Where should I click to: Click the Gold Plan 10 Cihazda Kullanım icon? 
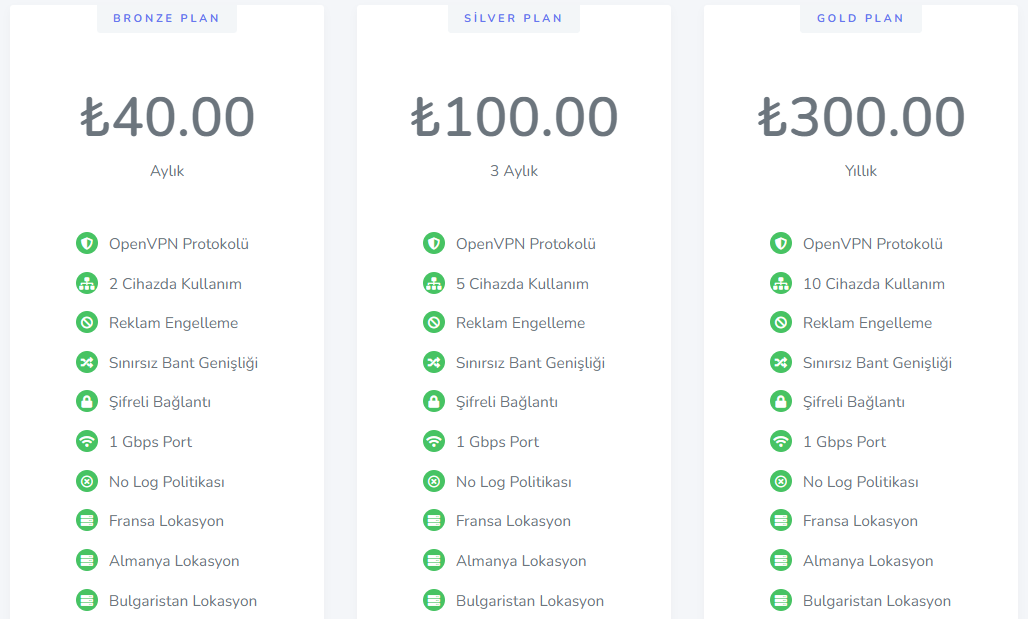[x=780, y=283]
